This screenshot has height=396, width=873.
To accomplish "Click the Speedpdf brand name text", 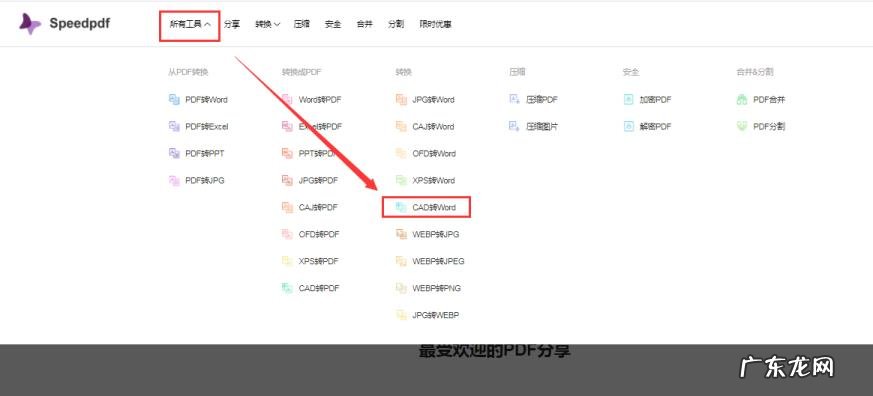I will [80, 23].
